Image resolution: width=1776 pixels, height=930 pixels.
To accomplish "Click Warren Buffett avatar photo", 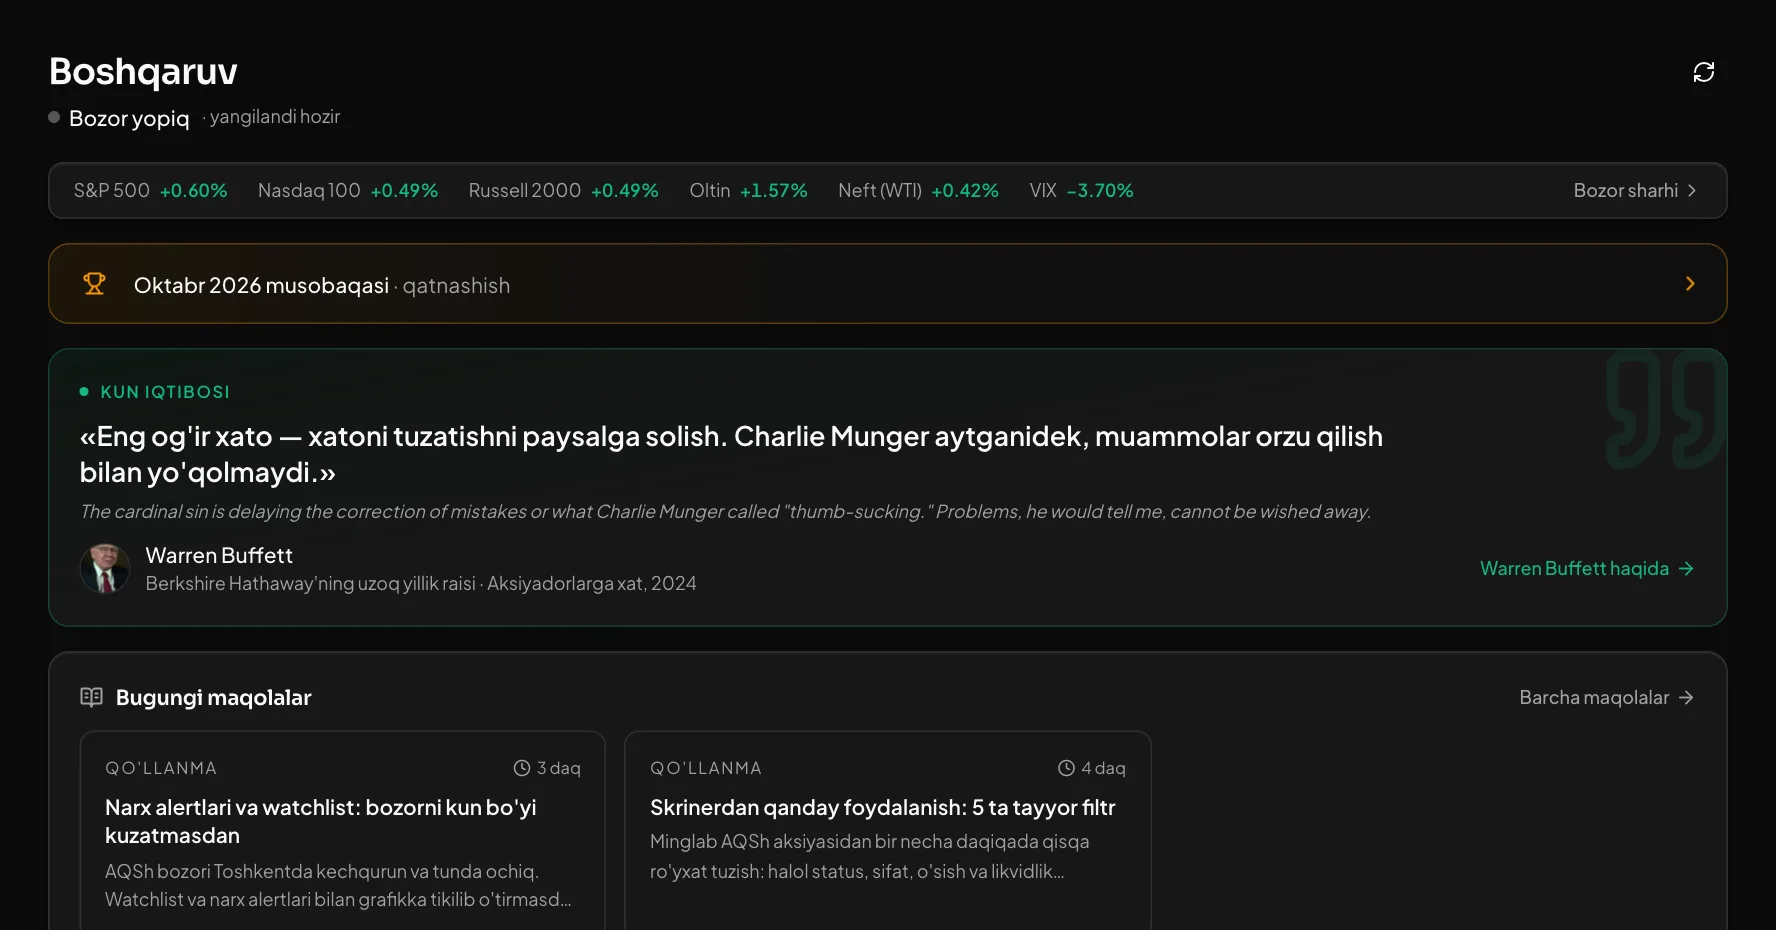I will click(x=105, y=568).
